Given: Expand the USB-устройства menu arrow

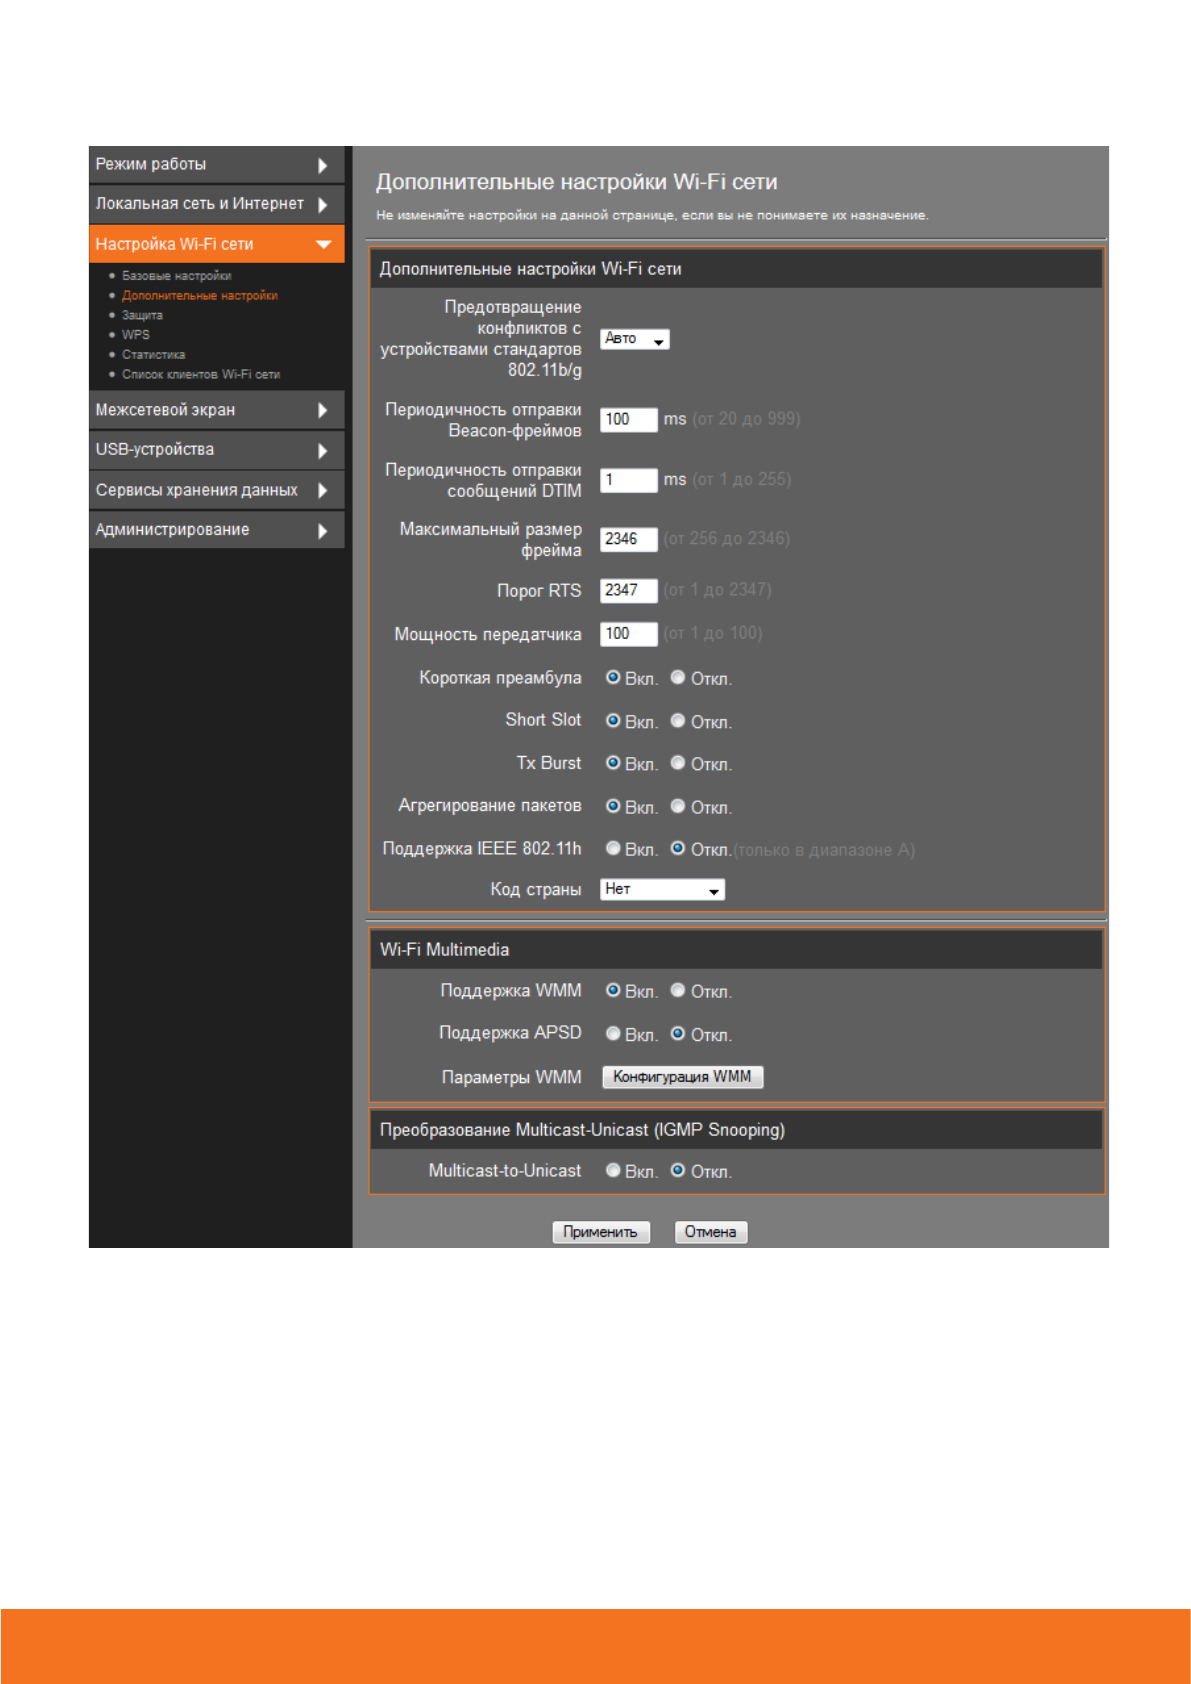Looking at the screenshot, I should click(322, 451).
